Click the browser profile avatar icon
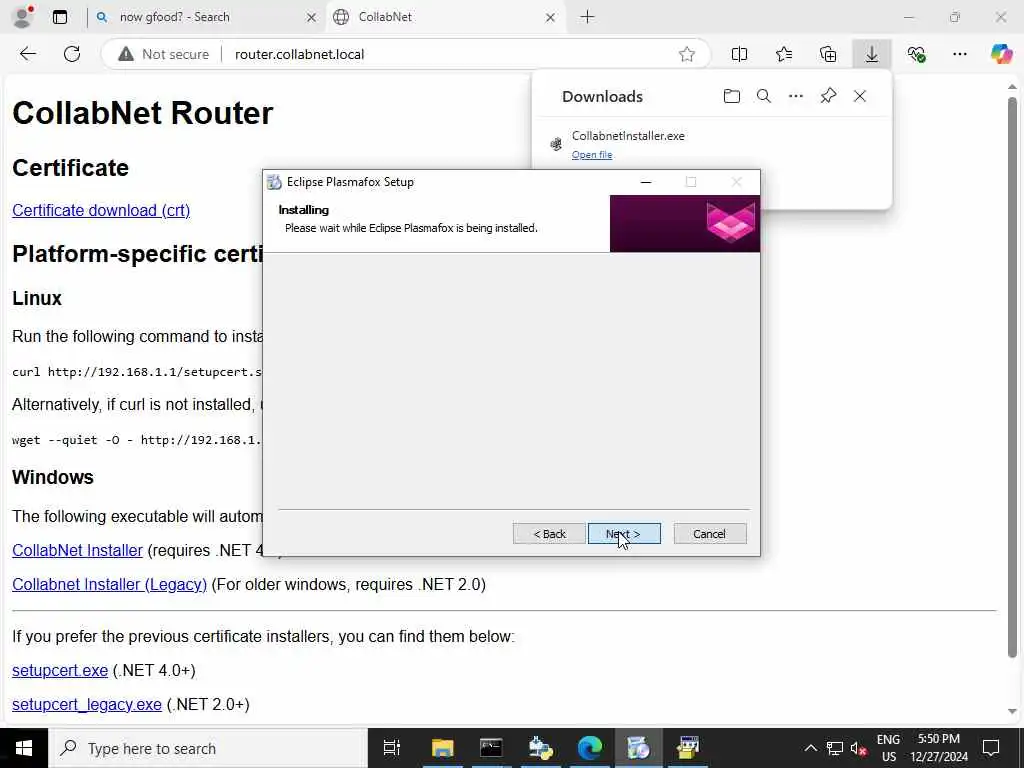The image size is (1024, 768). click(23, 17)
